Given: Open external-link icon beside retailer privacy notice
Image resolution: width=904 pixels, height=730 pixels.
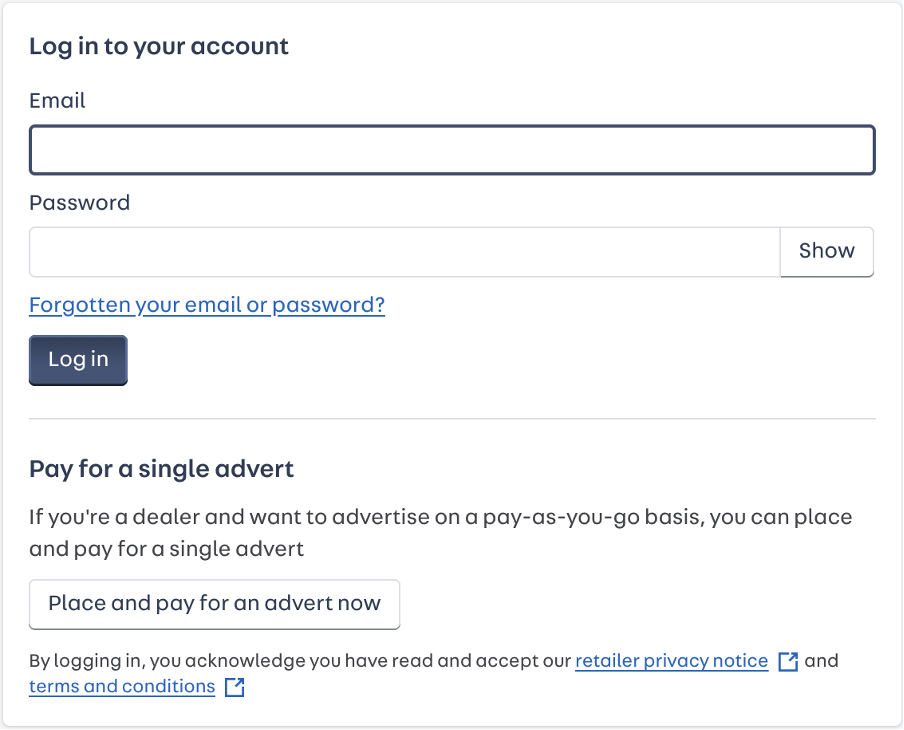Looking at the screenshot, I should [x=788, y=661].
